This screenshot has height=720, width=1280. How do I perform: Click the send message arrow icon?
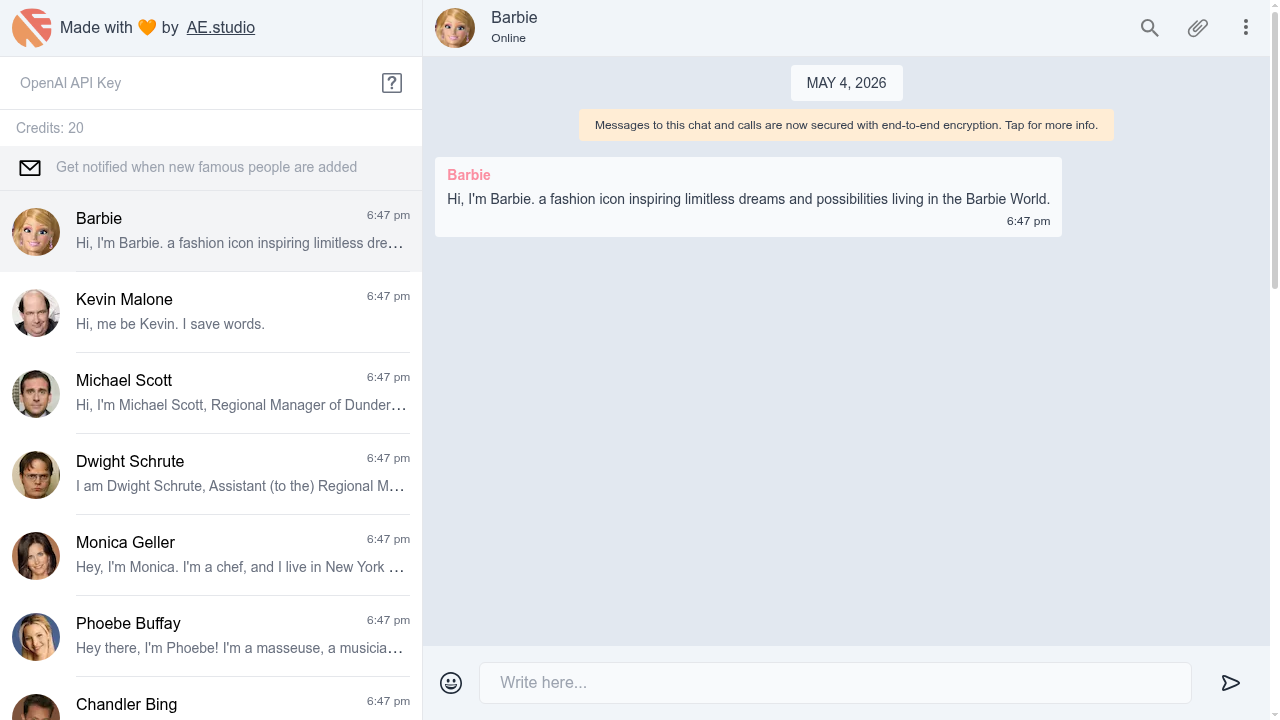click(1231, 683)
